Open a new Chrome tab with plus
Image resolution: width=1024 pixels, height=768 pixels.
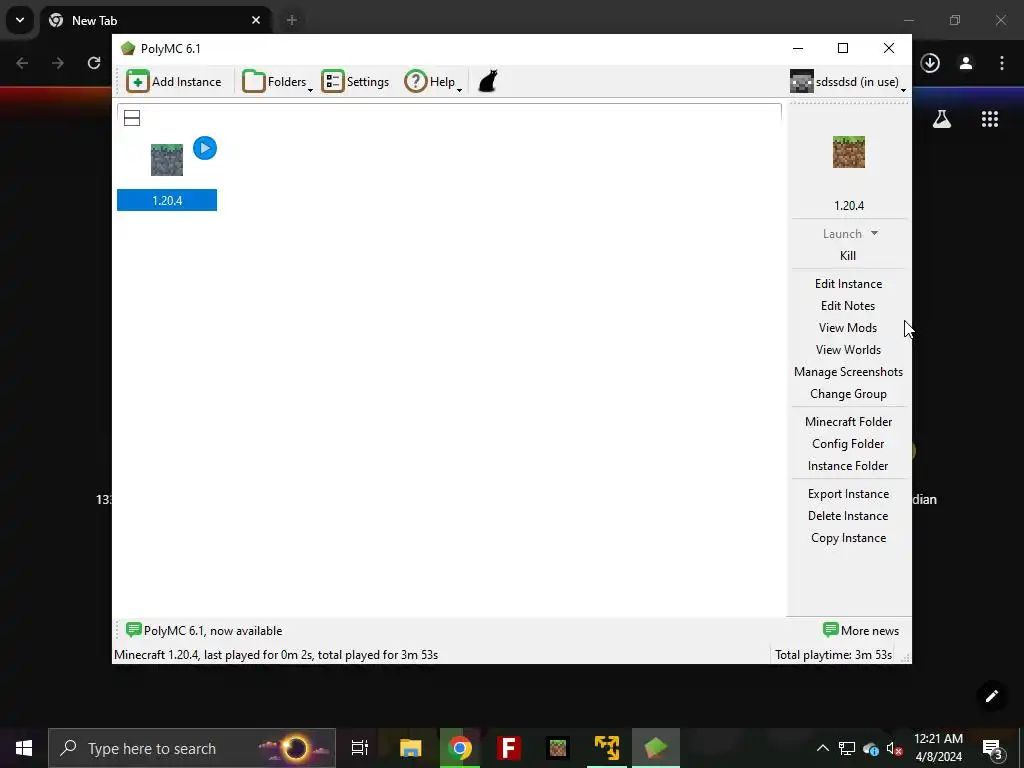click(292, 20)
